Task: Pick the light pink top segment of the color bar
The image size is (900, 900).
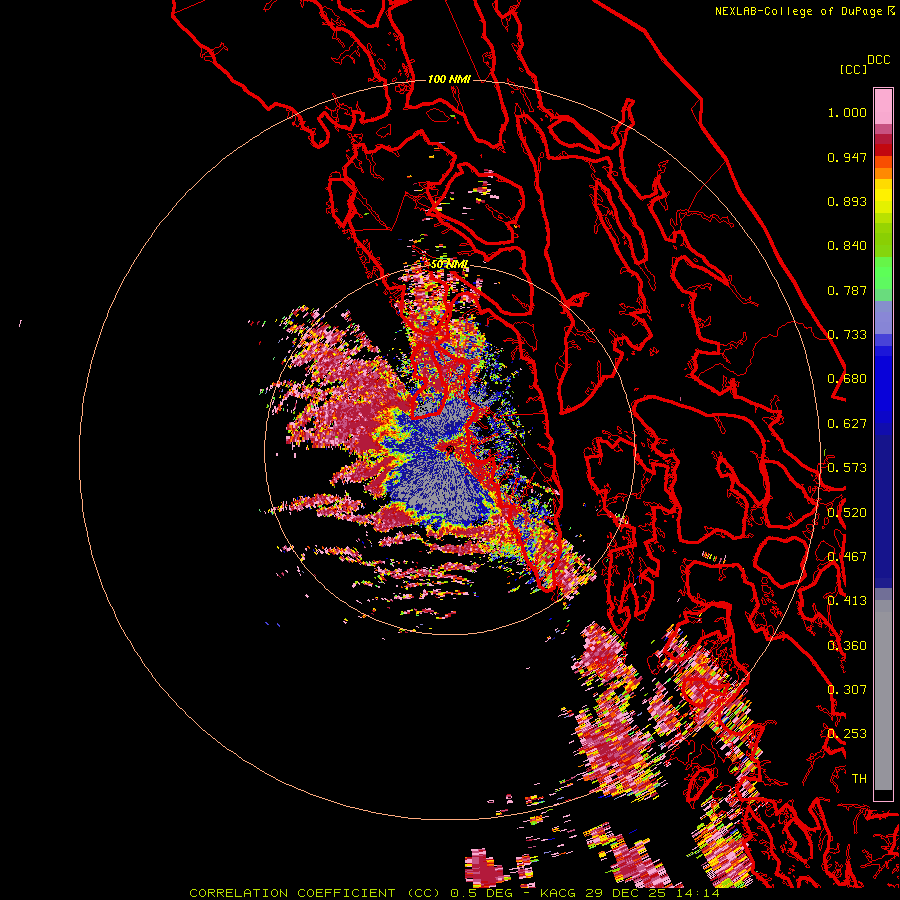Action: [883, 107]
